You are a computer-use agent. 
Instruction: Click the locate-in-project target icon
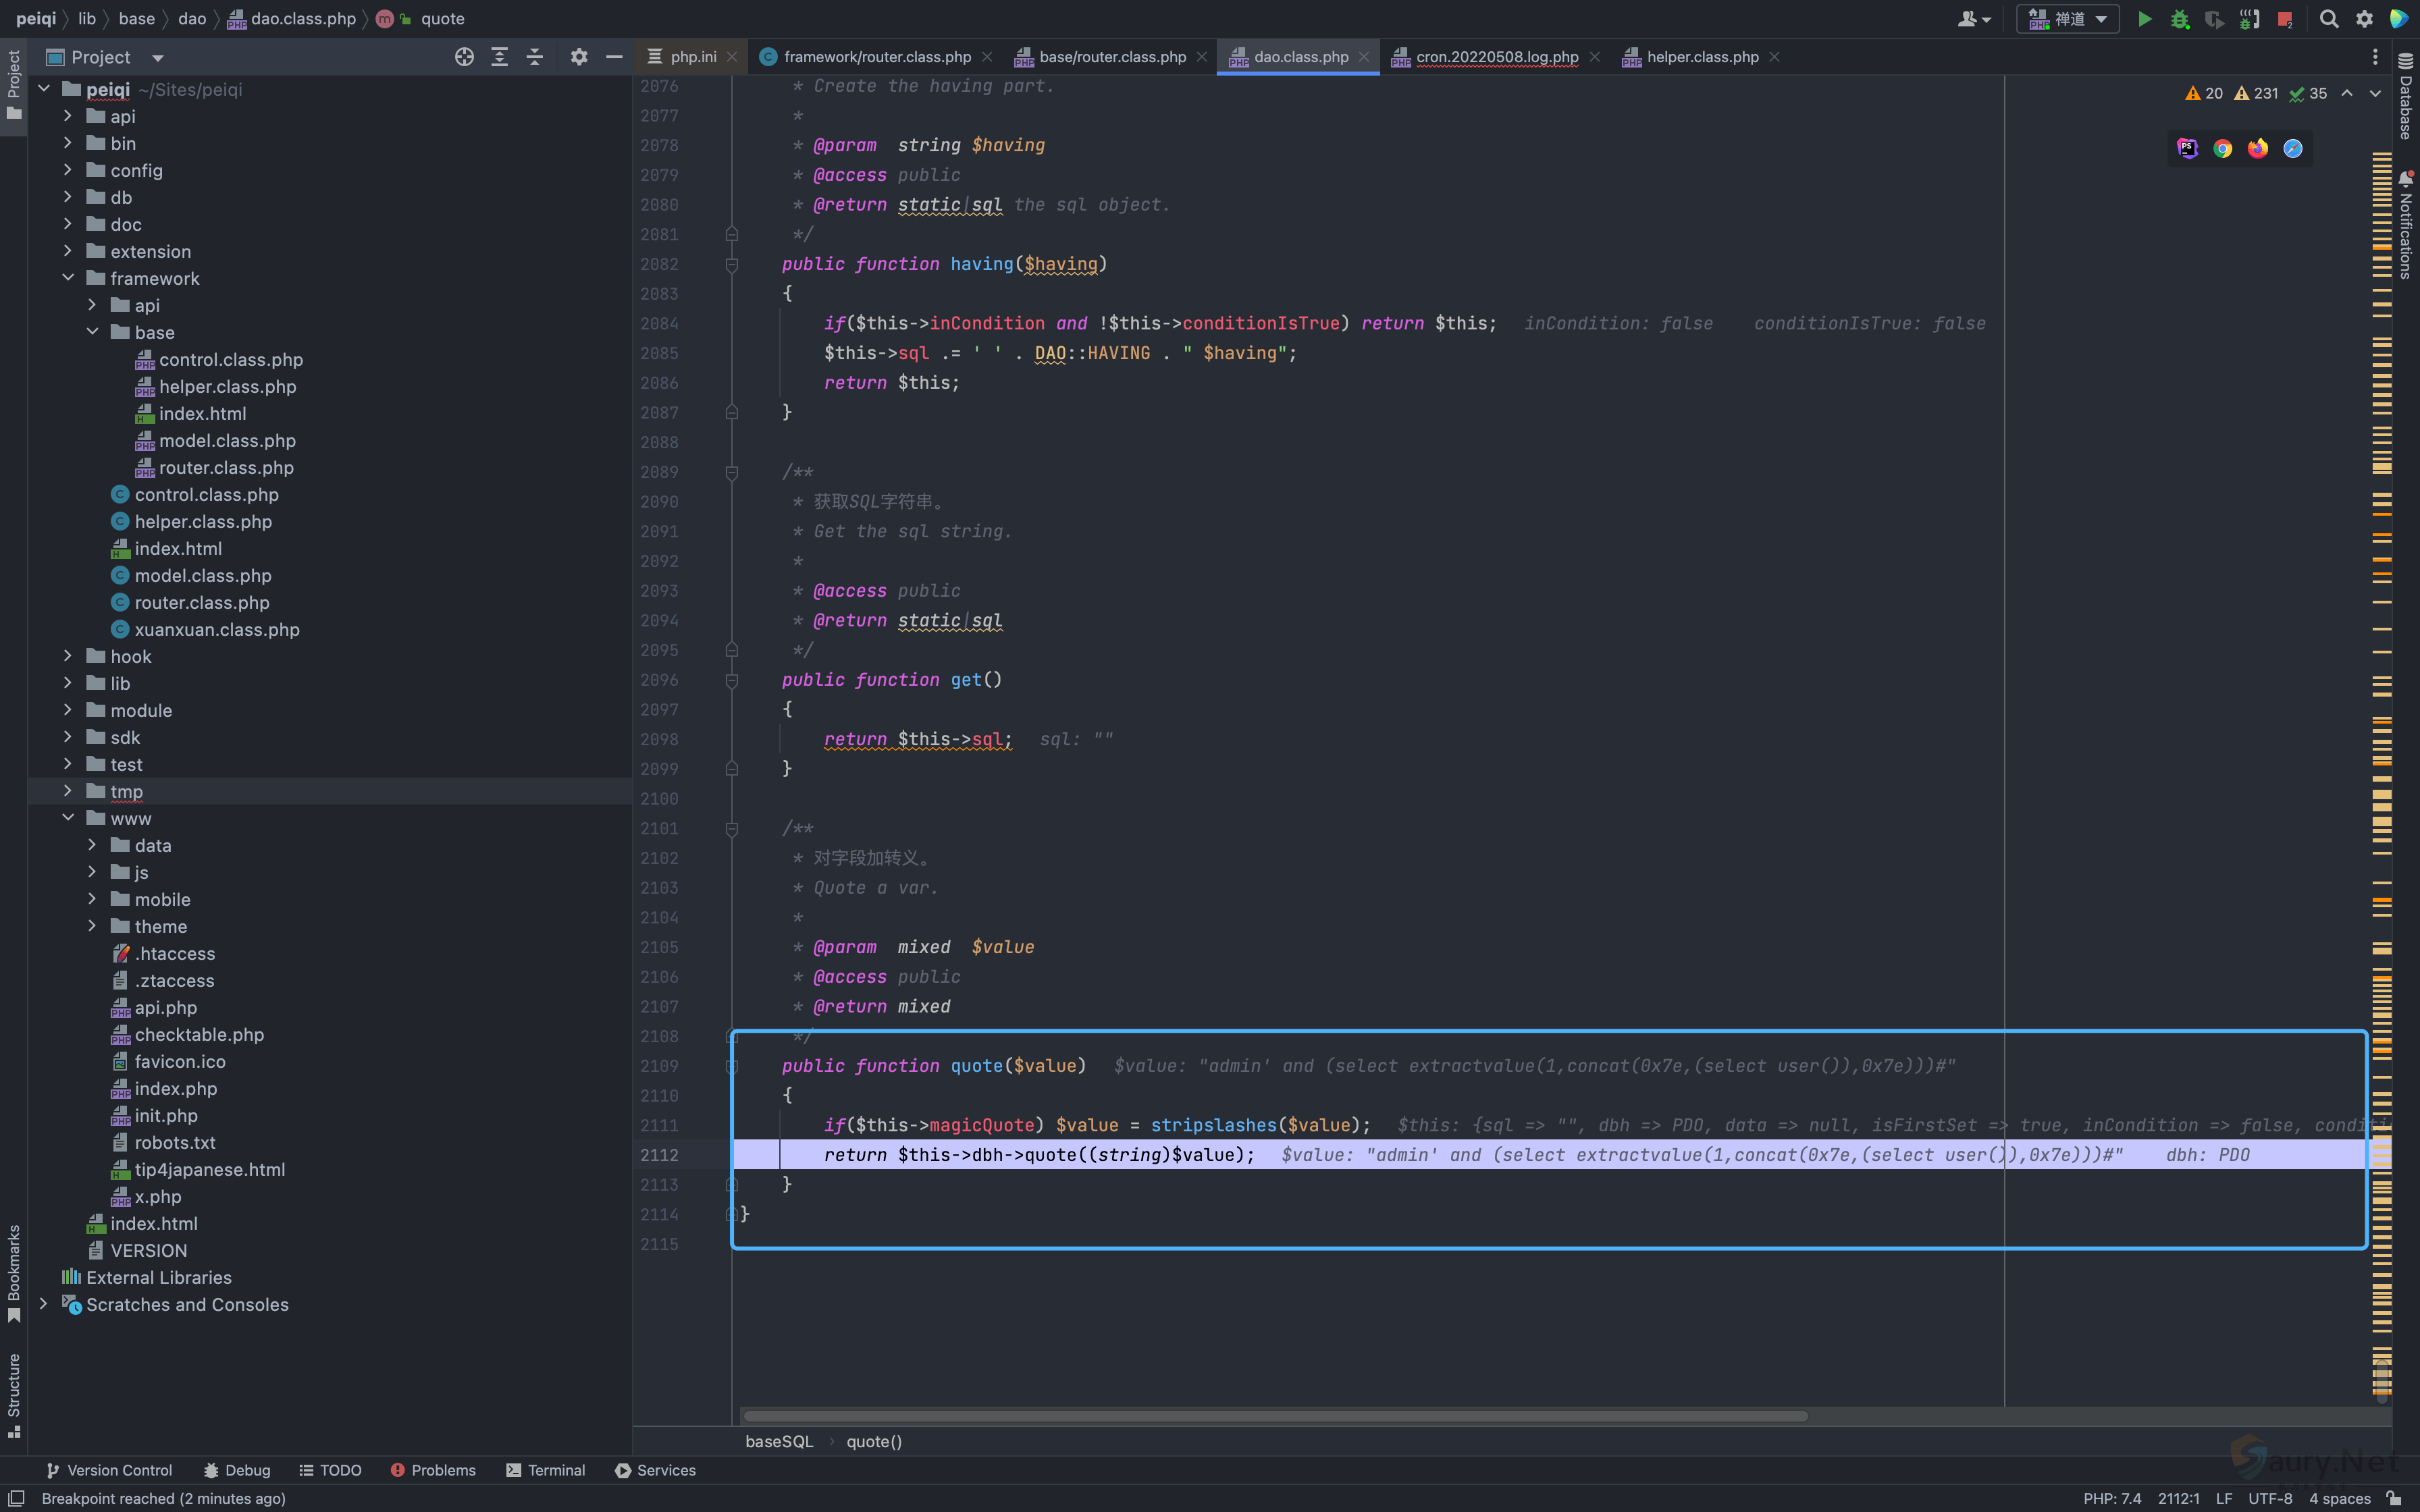464,57
